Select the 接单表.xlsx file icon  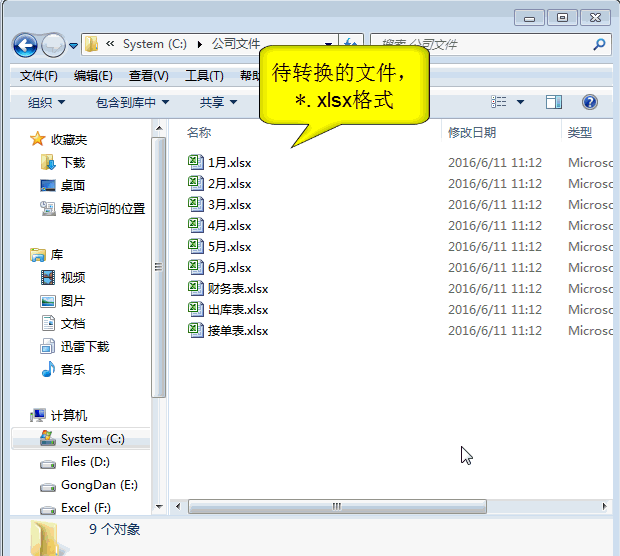click(x=196, y=330)
